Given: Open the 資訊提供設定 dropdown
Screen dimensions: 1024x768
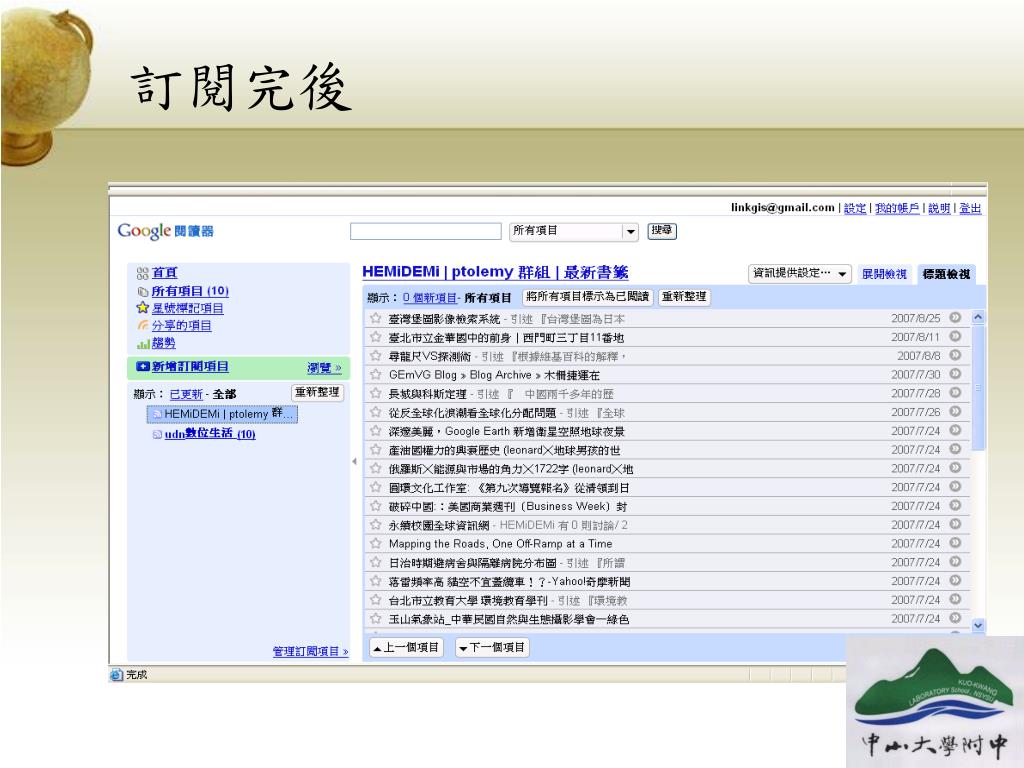Looking at the screenshot, I should click(799, 273).
